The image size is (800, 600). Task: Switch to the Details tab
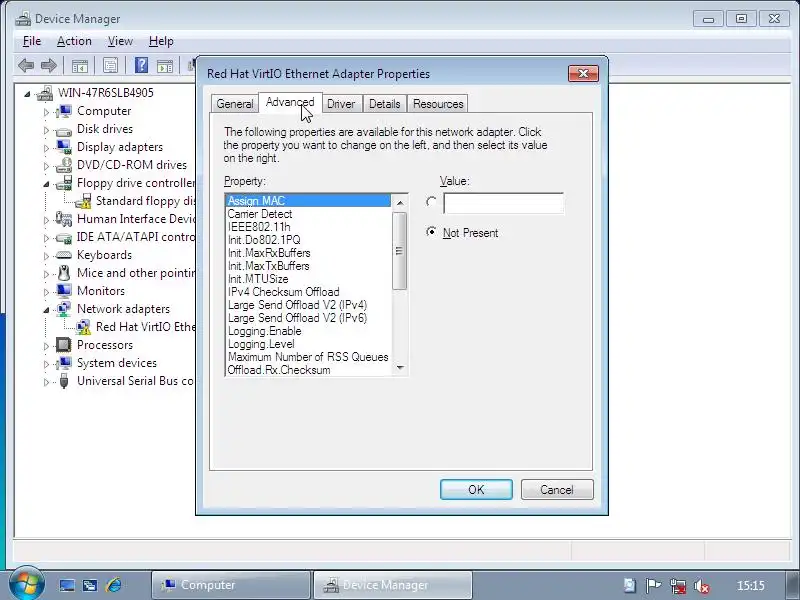pos(385,104)
